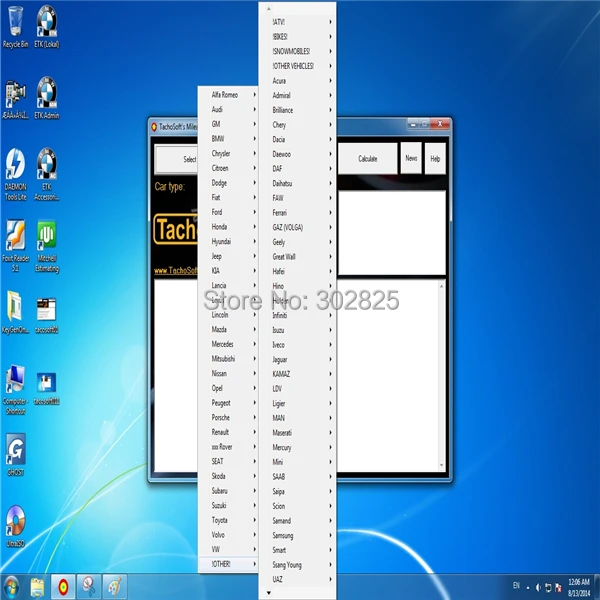Expand Volvo submenu arrow
The height and width of the screenshot is (600, 600).
254,535
